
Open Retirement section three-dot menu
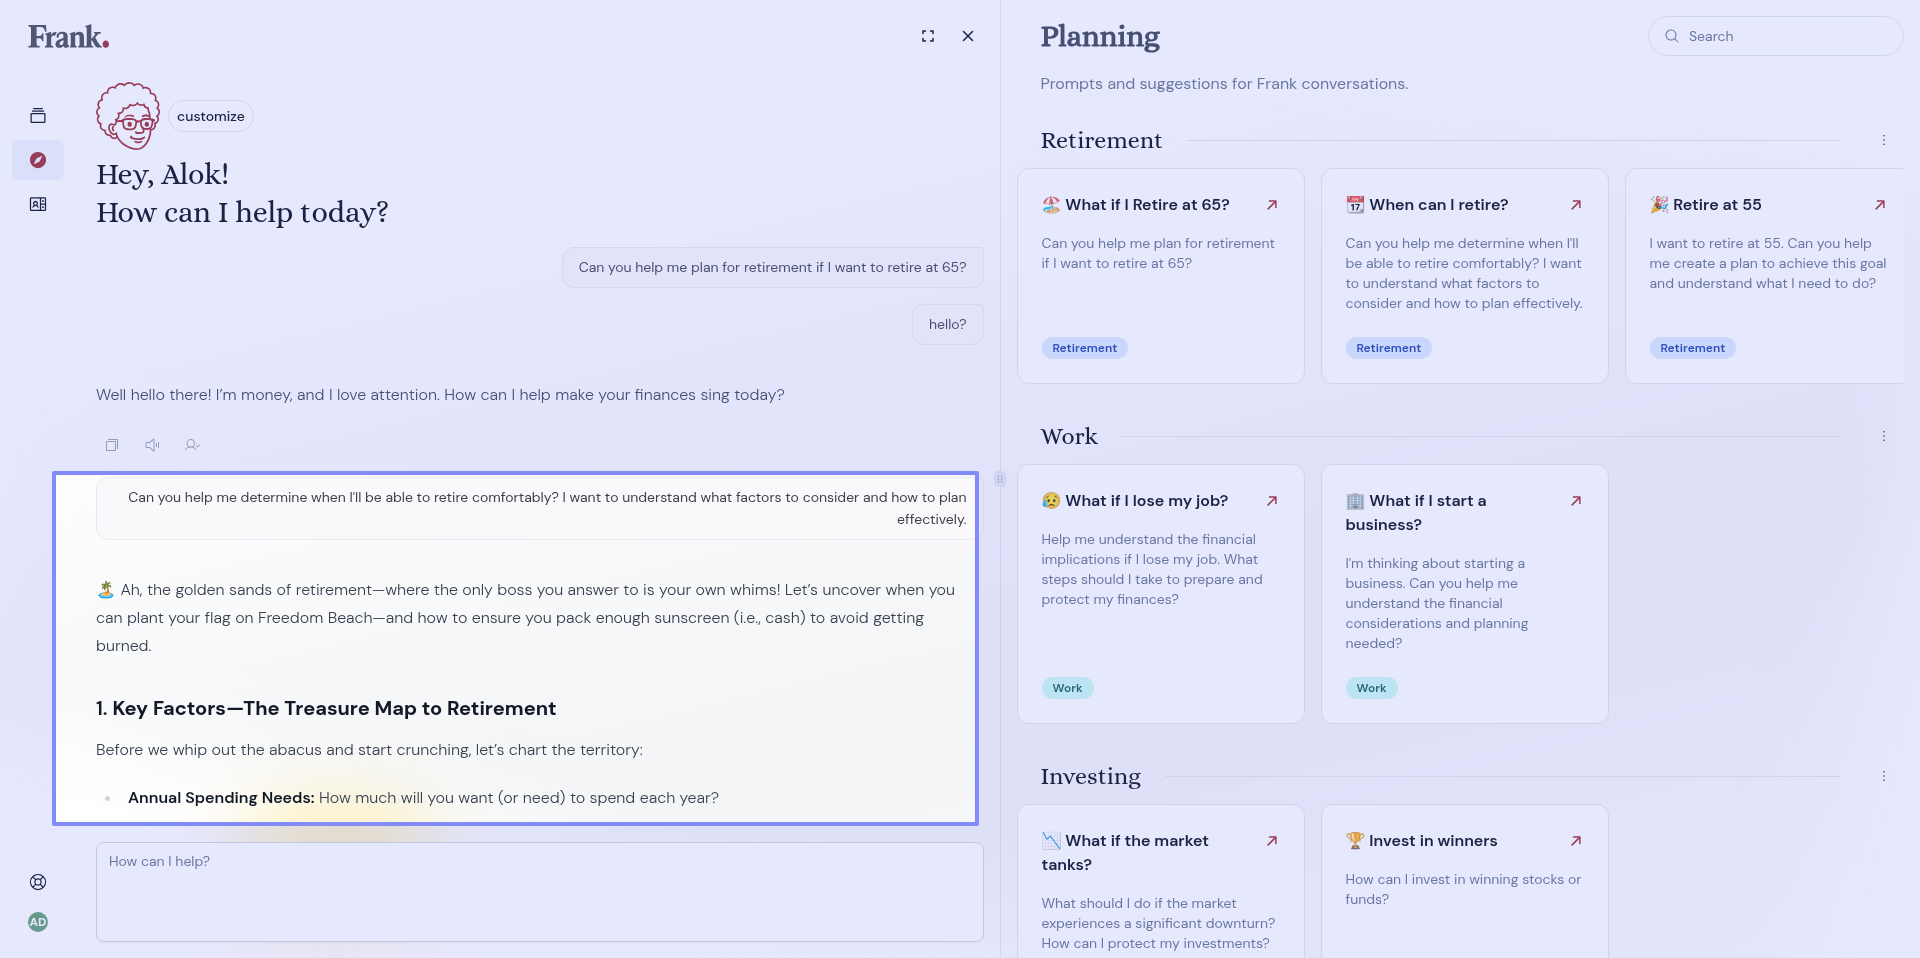[1884, 141]
